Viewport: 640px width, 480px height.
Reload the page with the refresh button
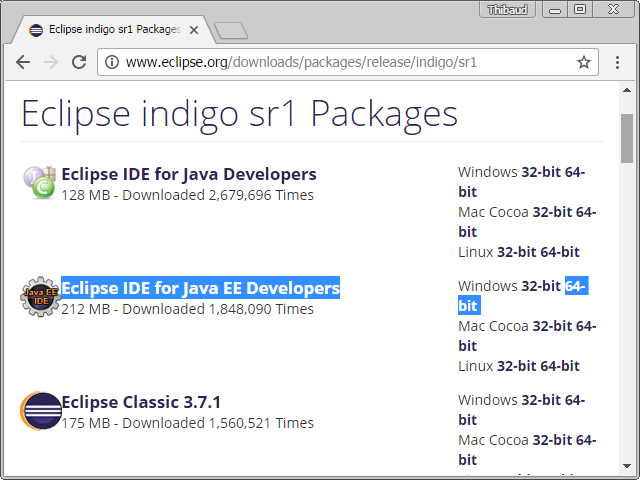[x=79, y=62]
